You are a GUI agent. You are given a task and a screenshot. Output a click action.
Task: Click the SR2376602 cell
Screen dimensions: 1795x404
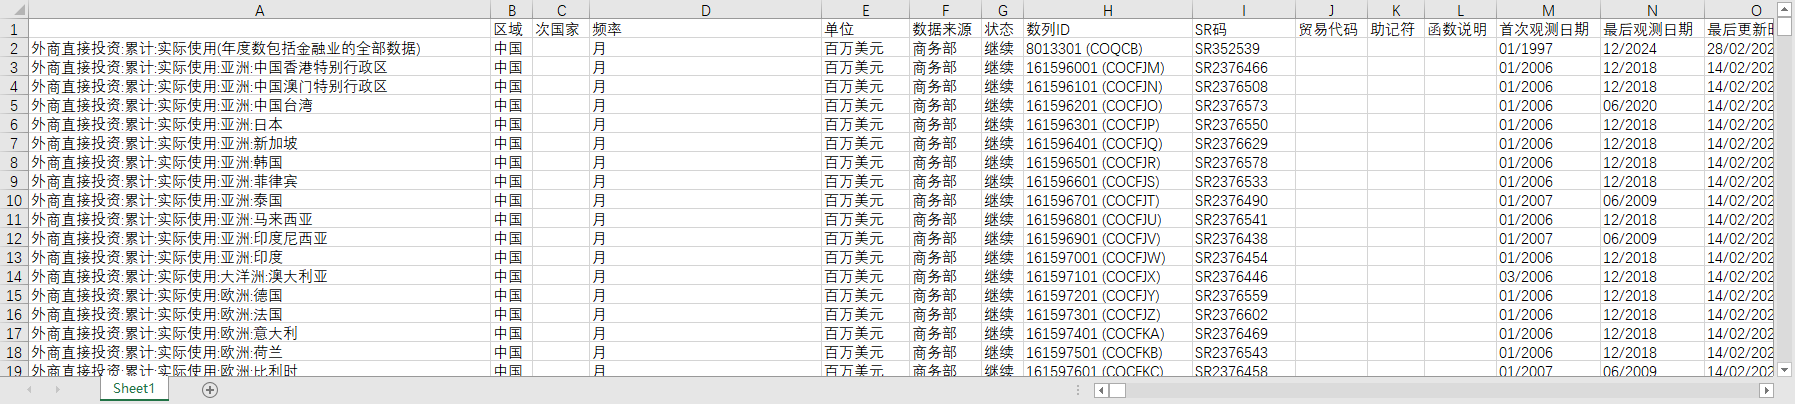click(1244, 314)
